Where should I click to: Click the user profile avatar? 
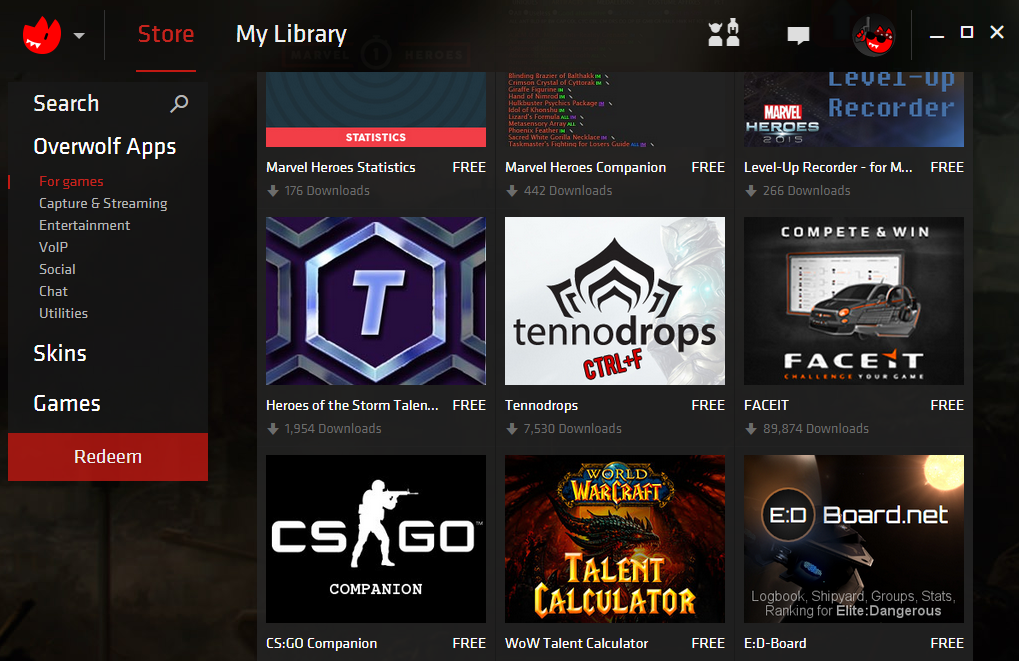point(874,35)
